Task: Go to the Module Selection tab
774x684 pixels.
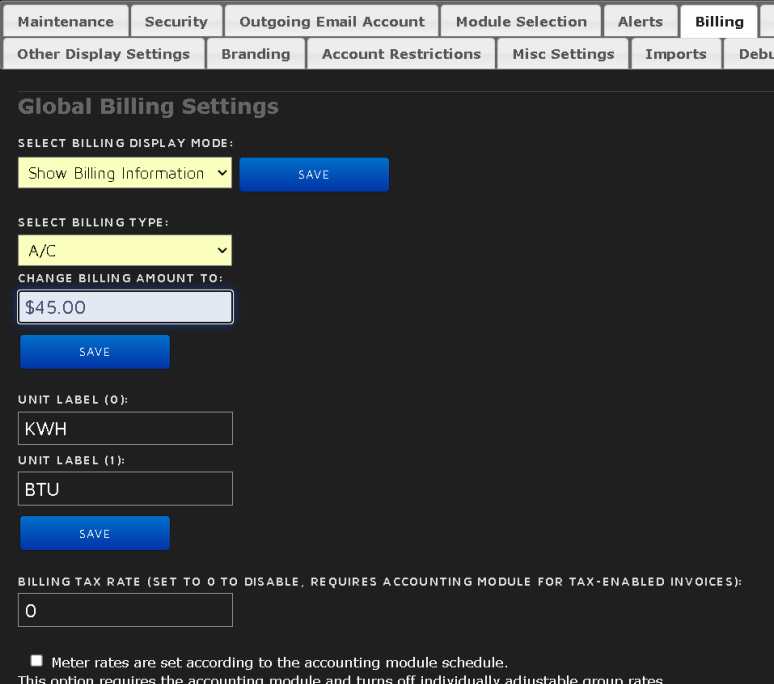Action: (521, 21)
